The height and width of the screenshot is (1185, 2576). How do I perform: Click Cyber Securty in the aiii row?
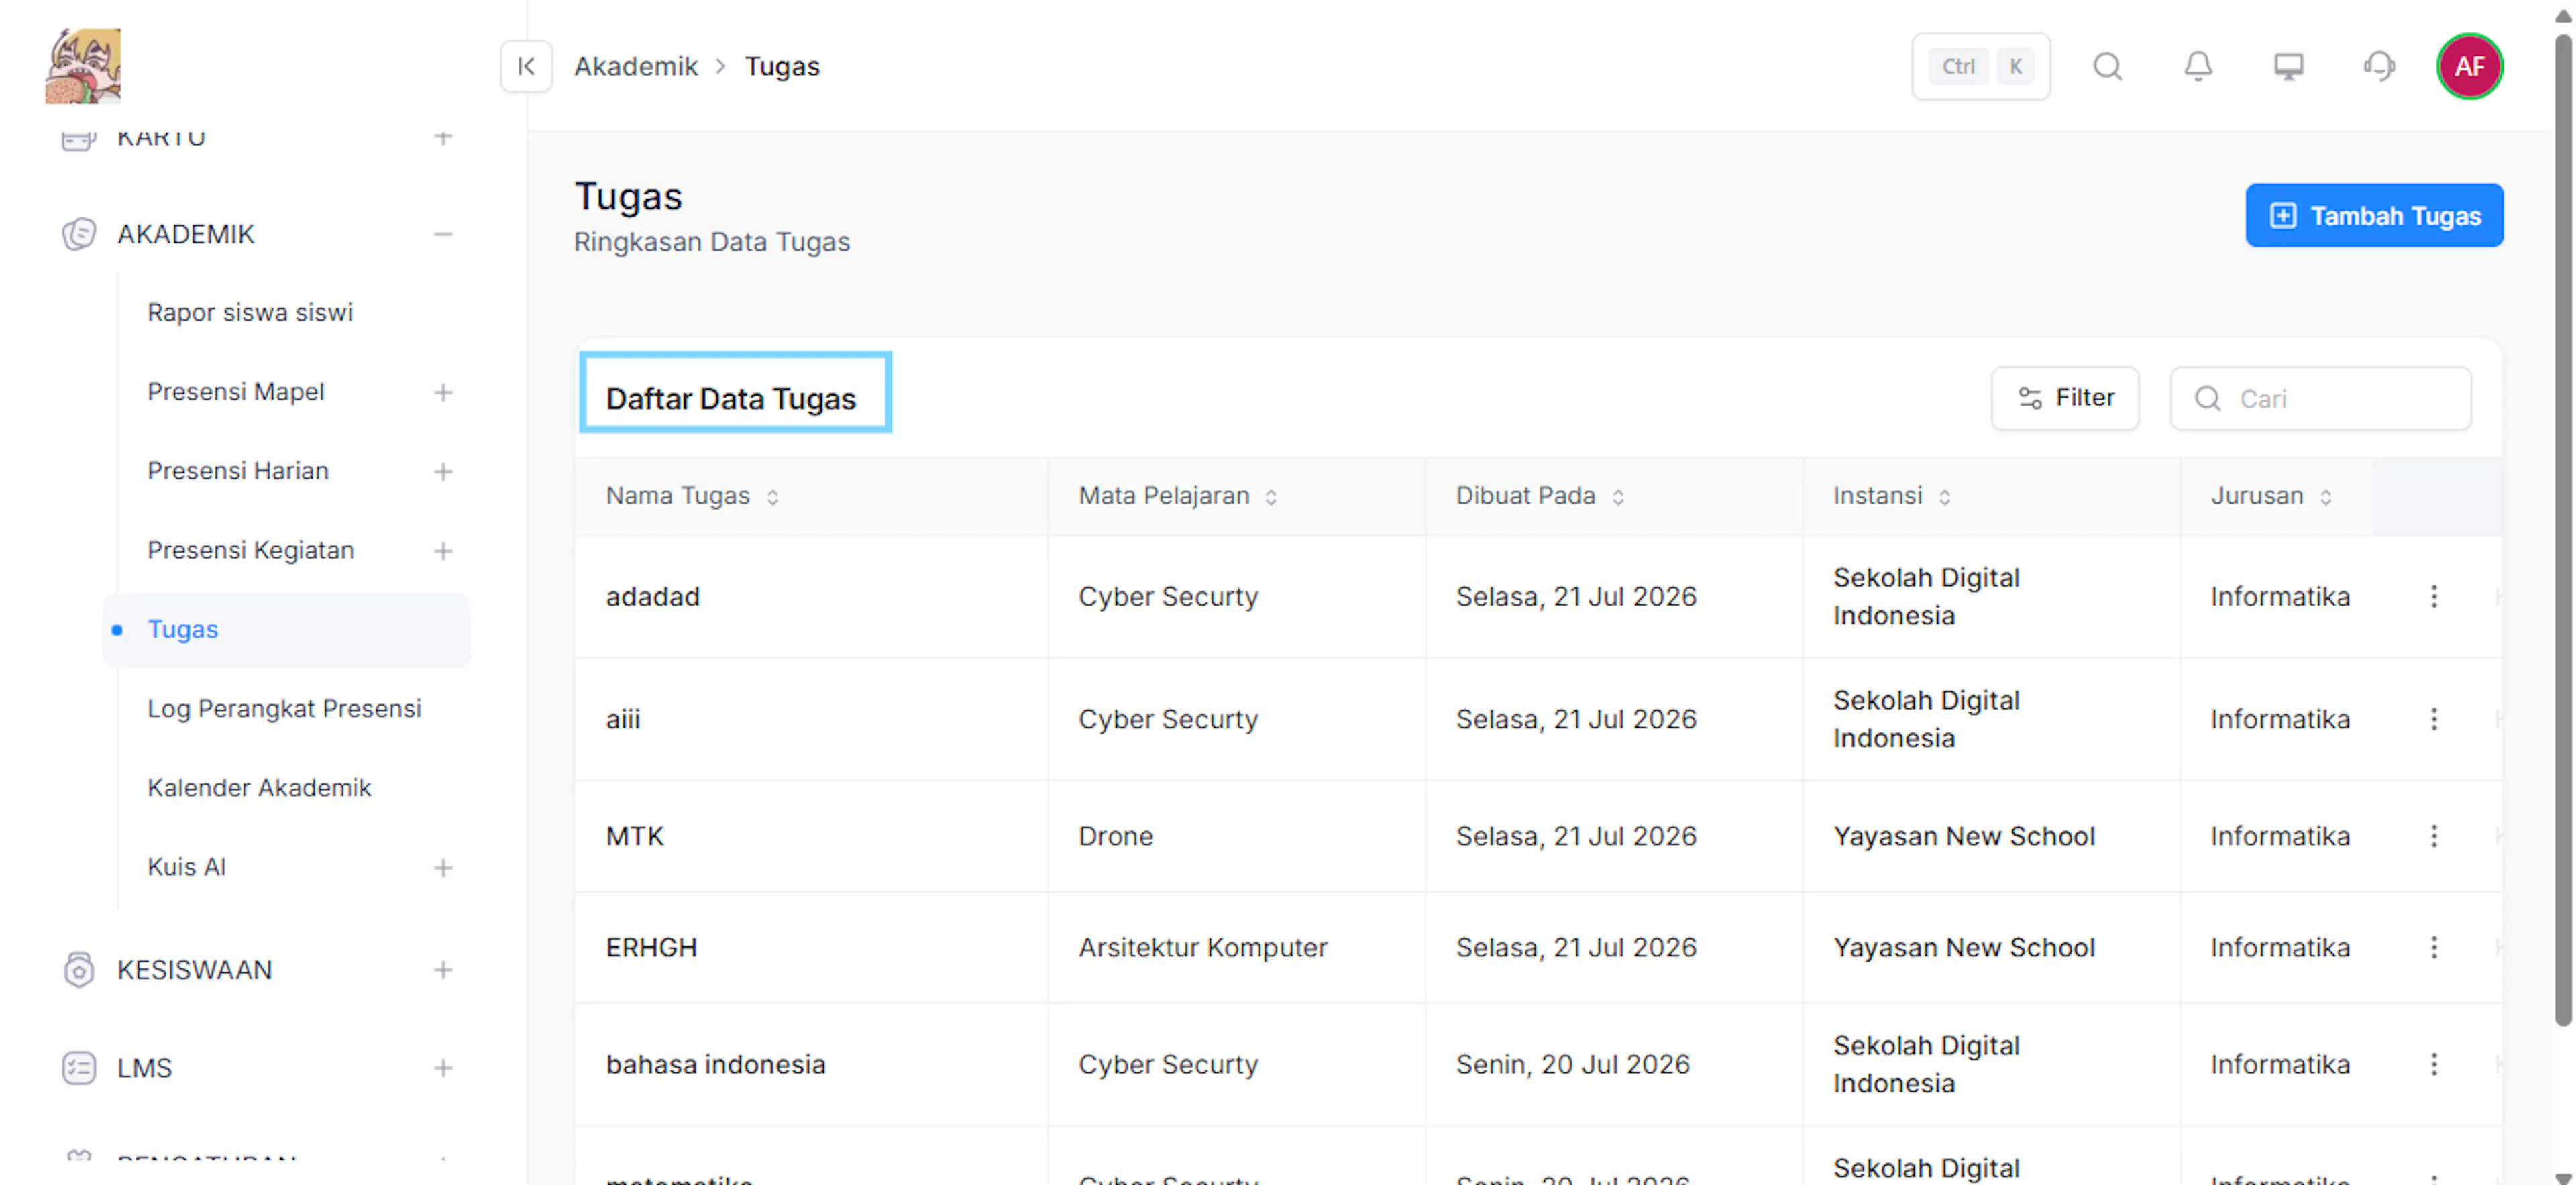click(1167, 719)
